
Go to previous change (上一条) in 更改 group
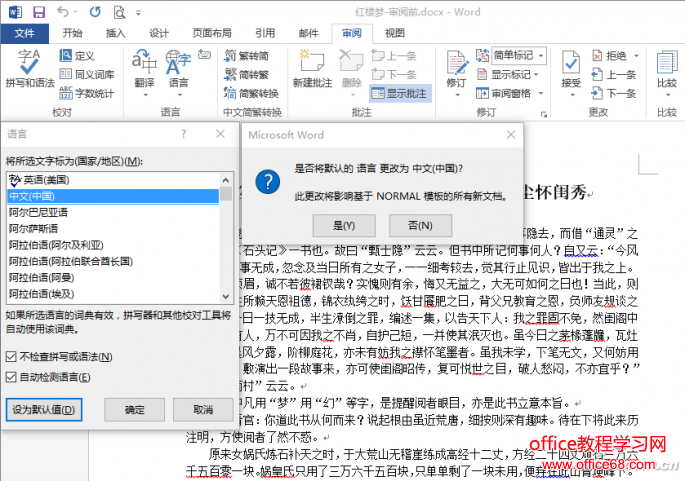pyautogui.click(x=613, y=74)
